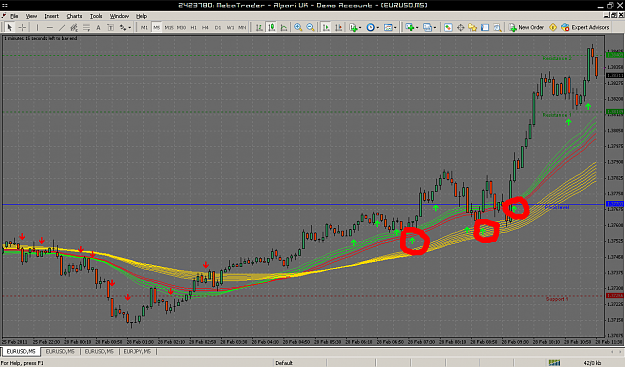Screen dimensions: 625x367
Task: Toggle chart auto scroll
Action: coord(326,27)
